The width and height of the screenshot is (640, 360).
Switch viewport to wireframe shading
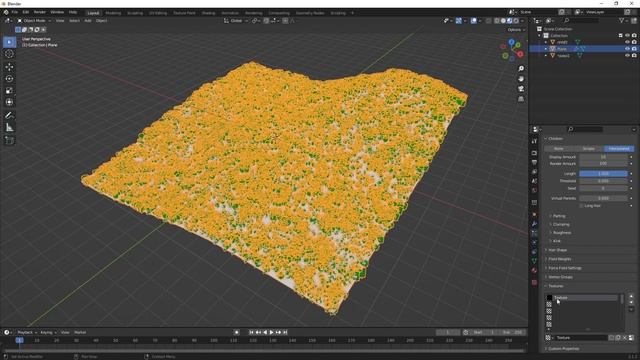tap(497, 20)
